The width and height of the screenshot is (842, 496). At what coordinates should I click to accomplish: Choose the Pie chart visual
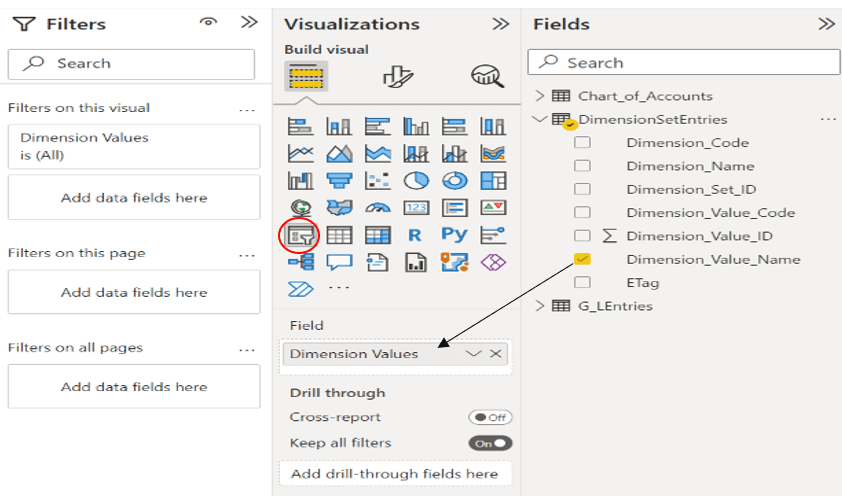[x=416, y=181]
